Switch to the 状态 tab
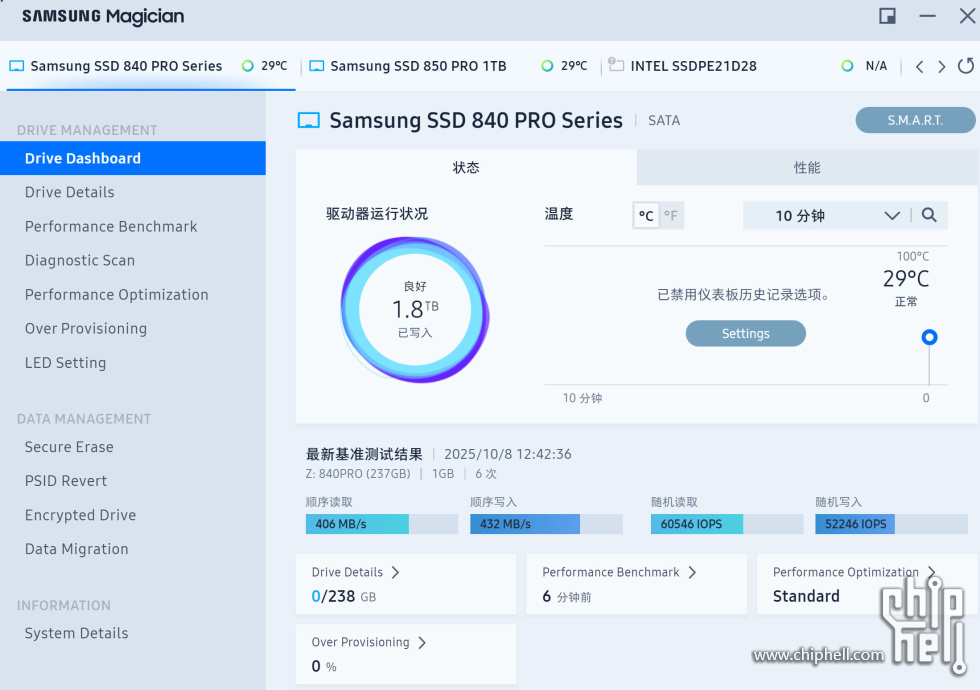 click(x=466, y=168)
